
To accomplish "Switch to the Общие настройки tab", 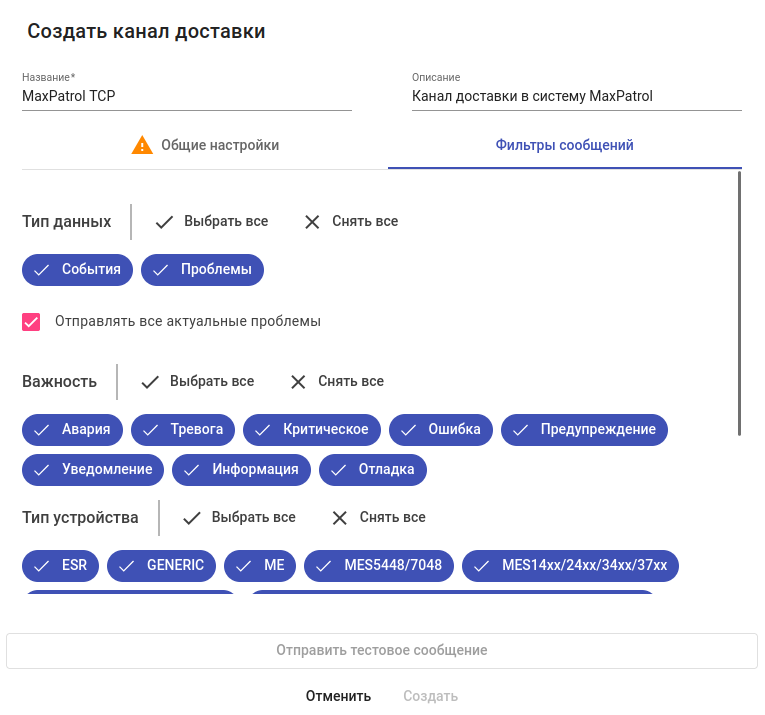I will (x=205, y=145).
